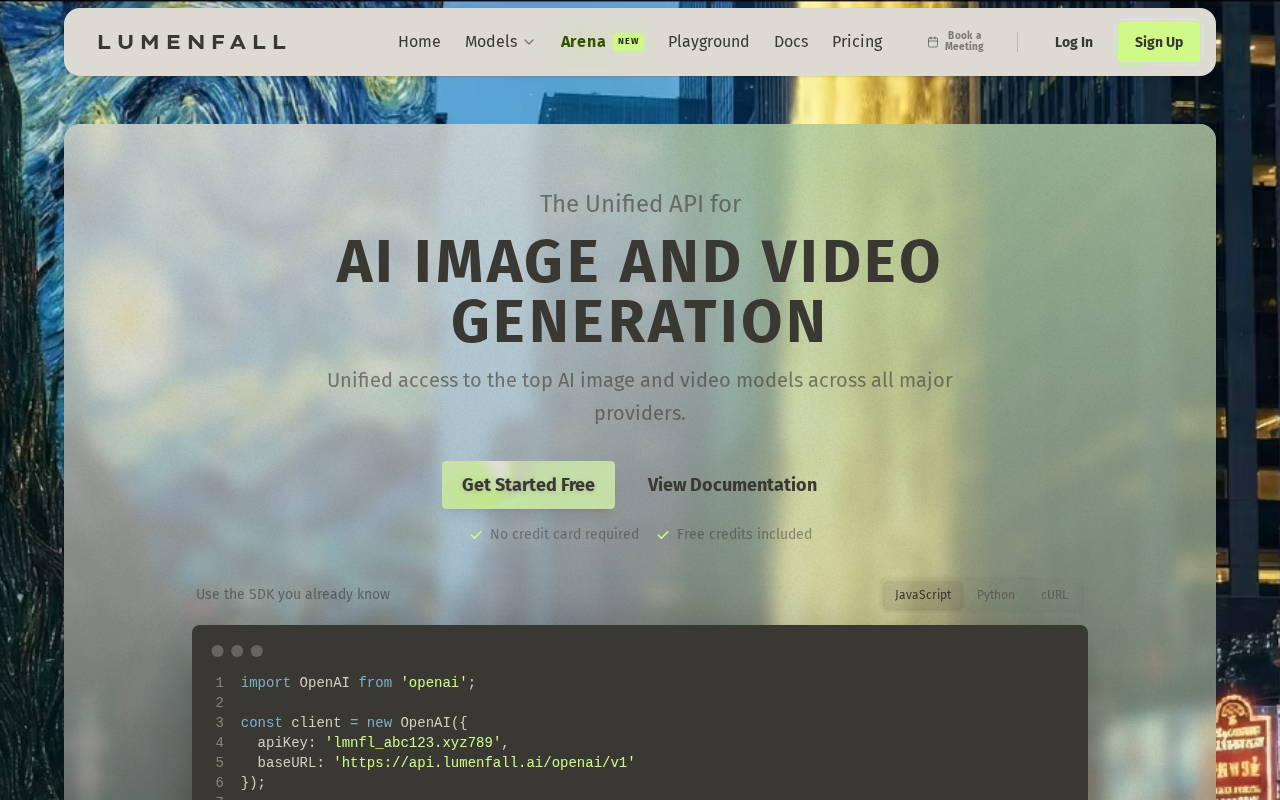Viewport: 1280px width, 800px height.
Task: Switch to the Python code tab
Action: 996,595
